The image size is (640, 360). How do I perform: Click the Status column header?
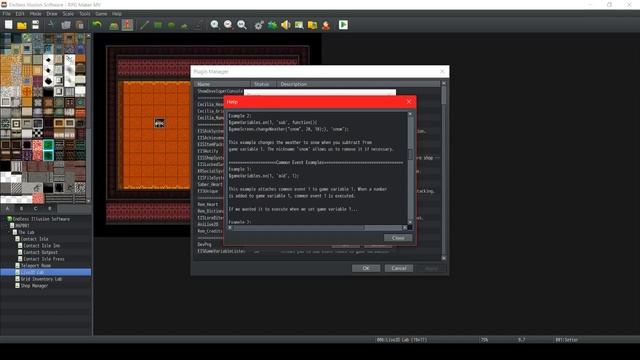[x=263, y=84]
